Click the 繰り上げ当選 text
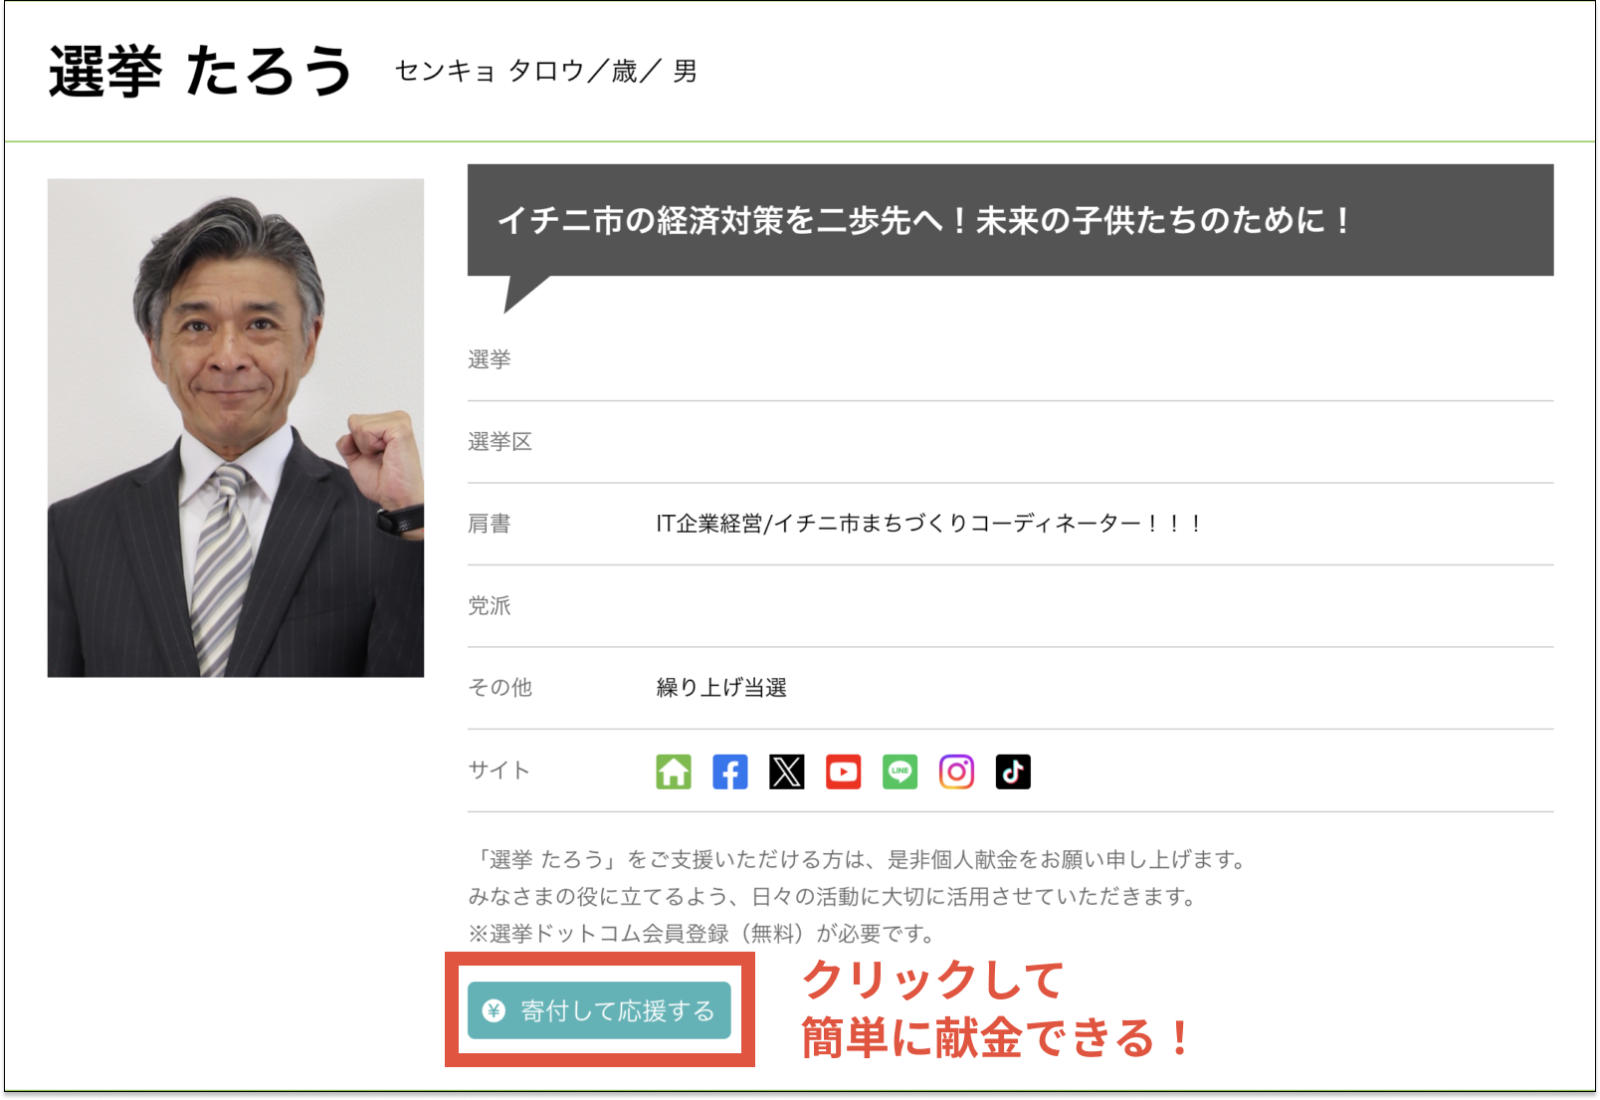 [x=721, y=687]
